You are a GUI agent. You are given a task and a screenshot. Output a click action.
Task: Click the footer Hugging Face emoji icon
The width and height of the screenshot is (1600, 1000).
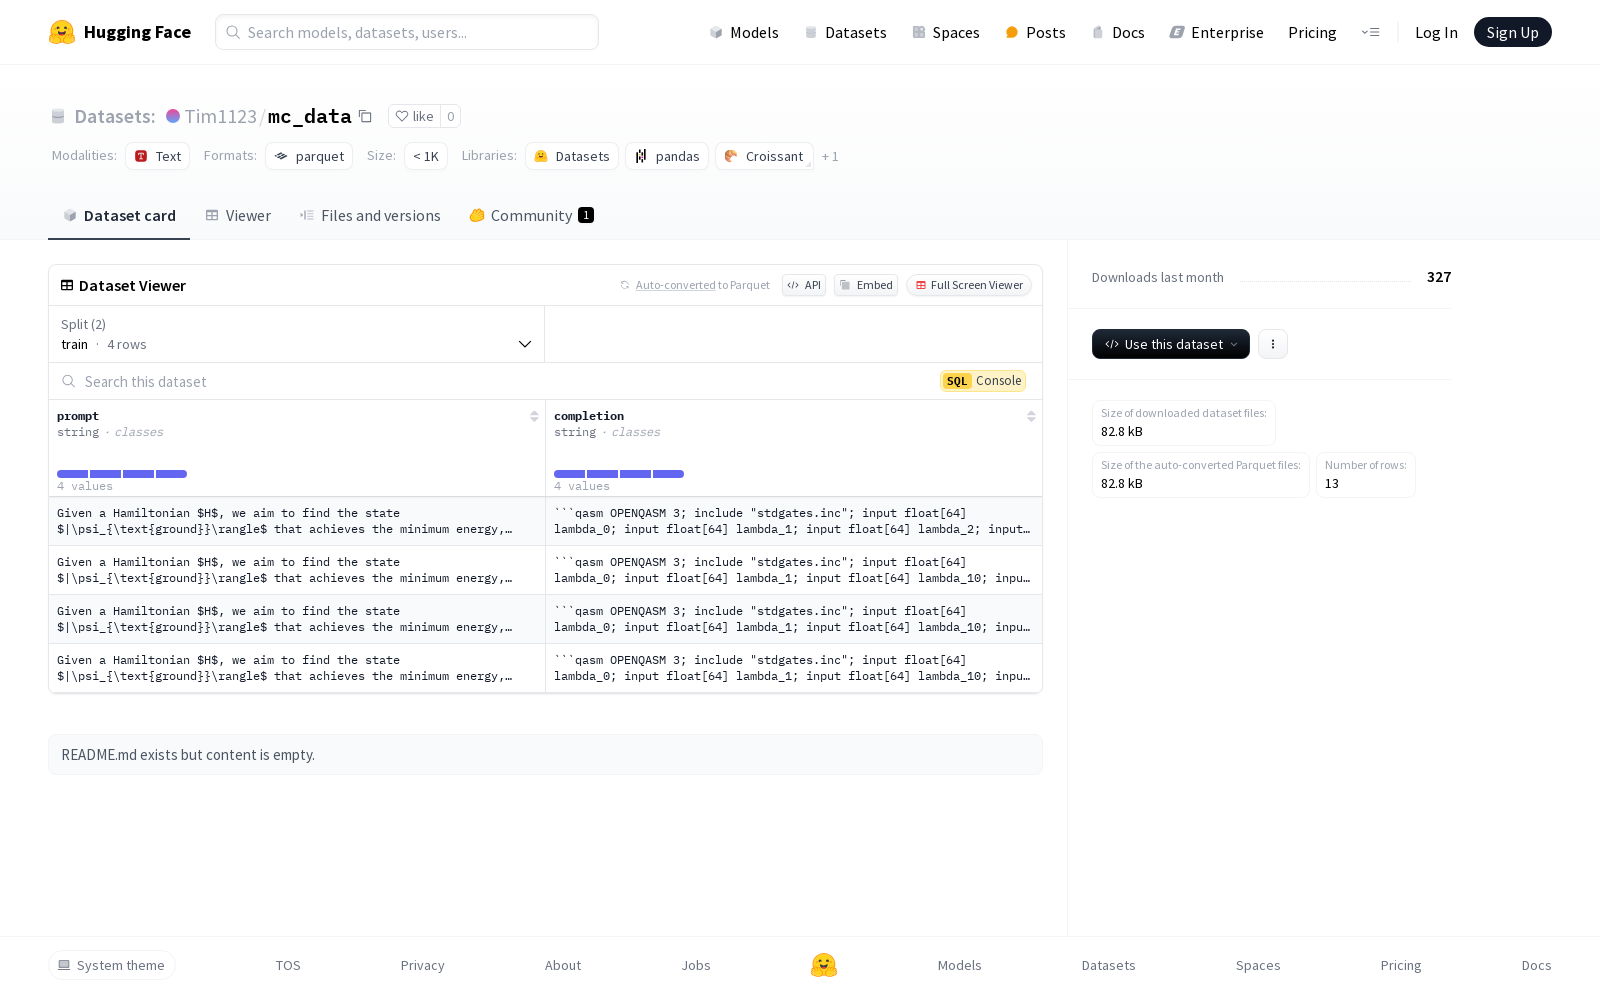click(x=824, y=965)
